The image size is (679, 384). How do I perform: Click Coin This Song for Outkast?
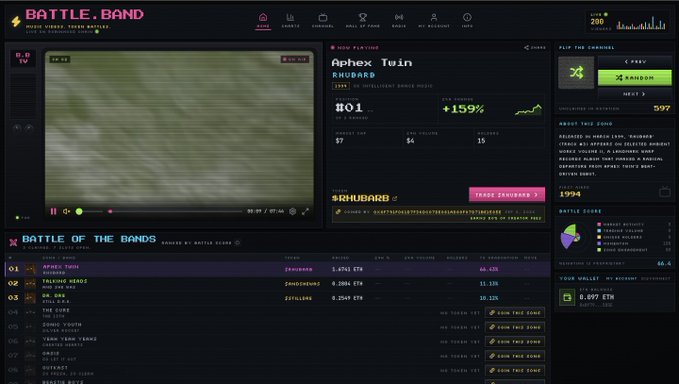pyautogui.click(x=515, y=370)
